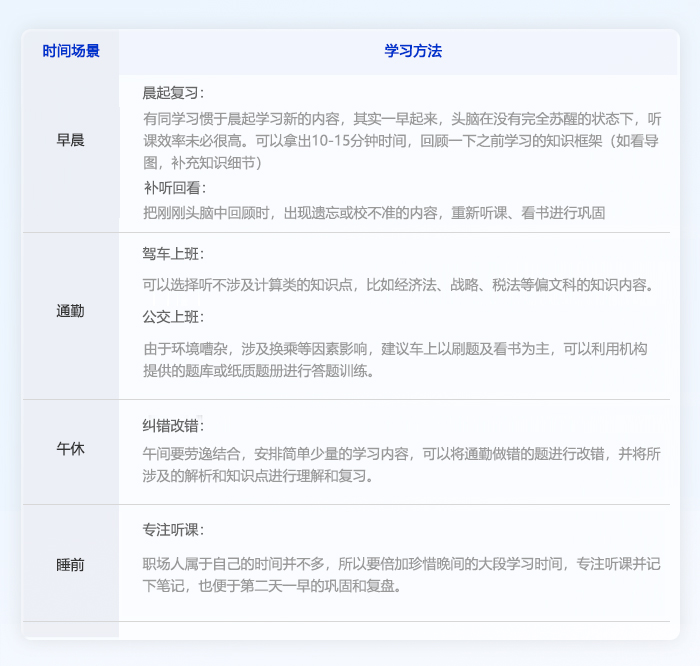
Task: Click the sentence about 经济法、战略、税法 topics
Action: click(x=397, y=285)
